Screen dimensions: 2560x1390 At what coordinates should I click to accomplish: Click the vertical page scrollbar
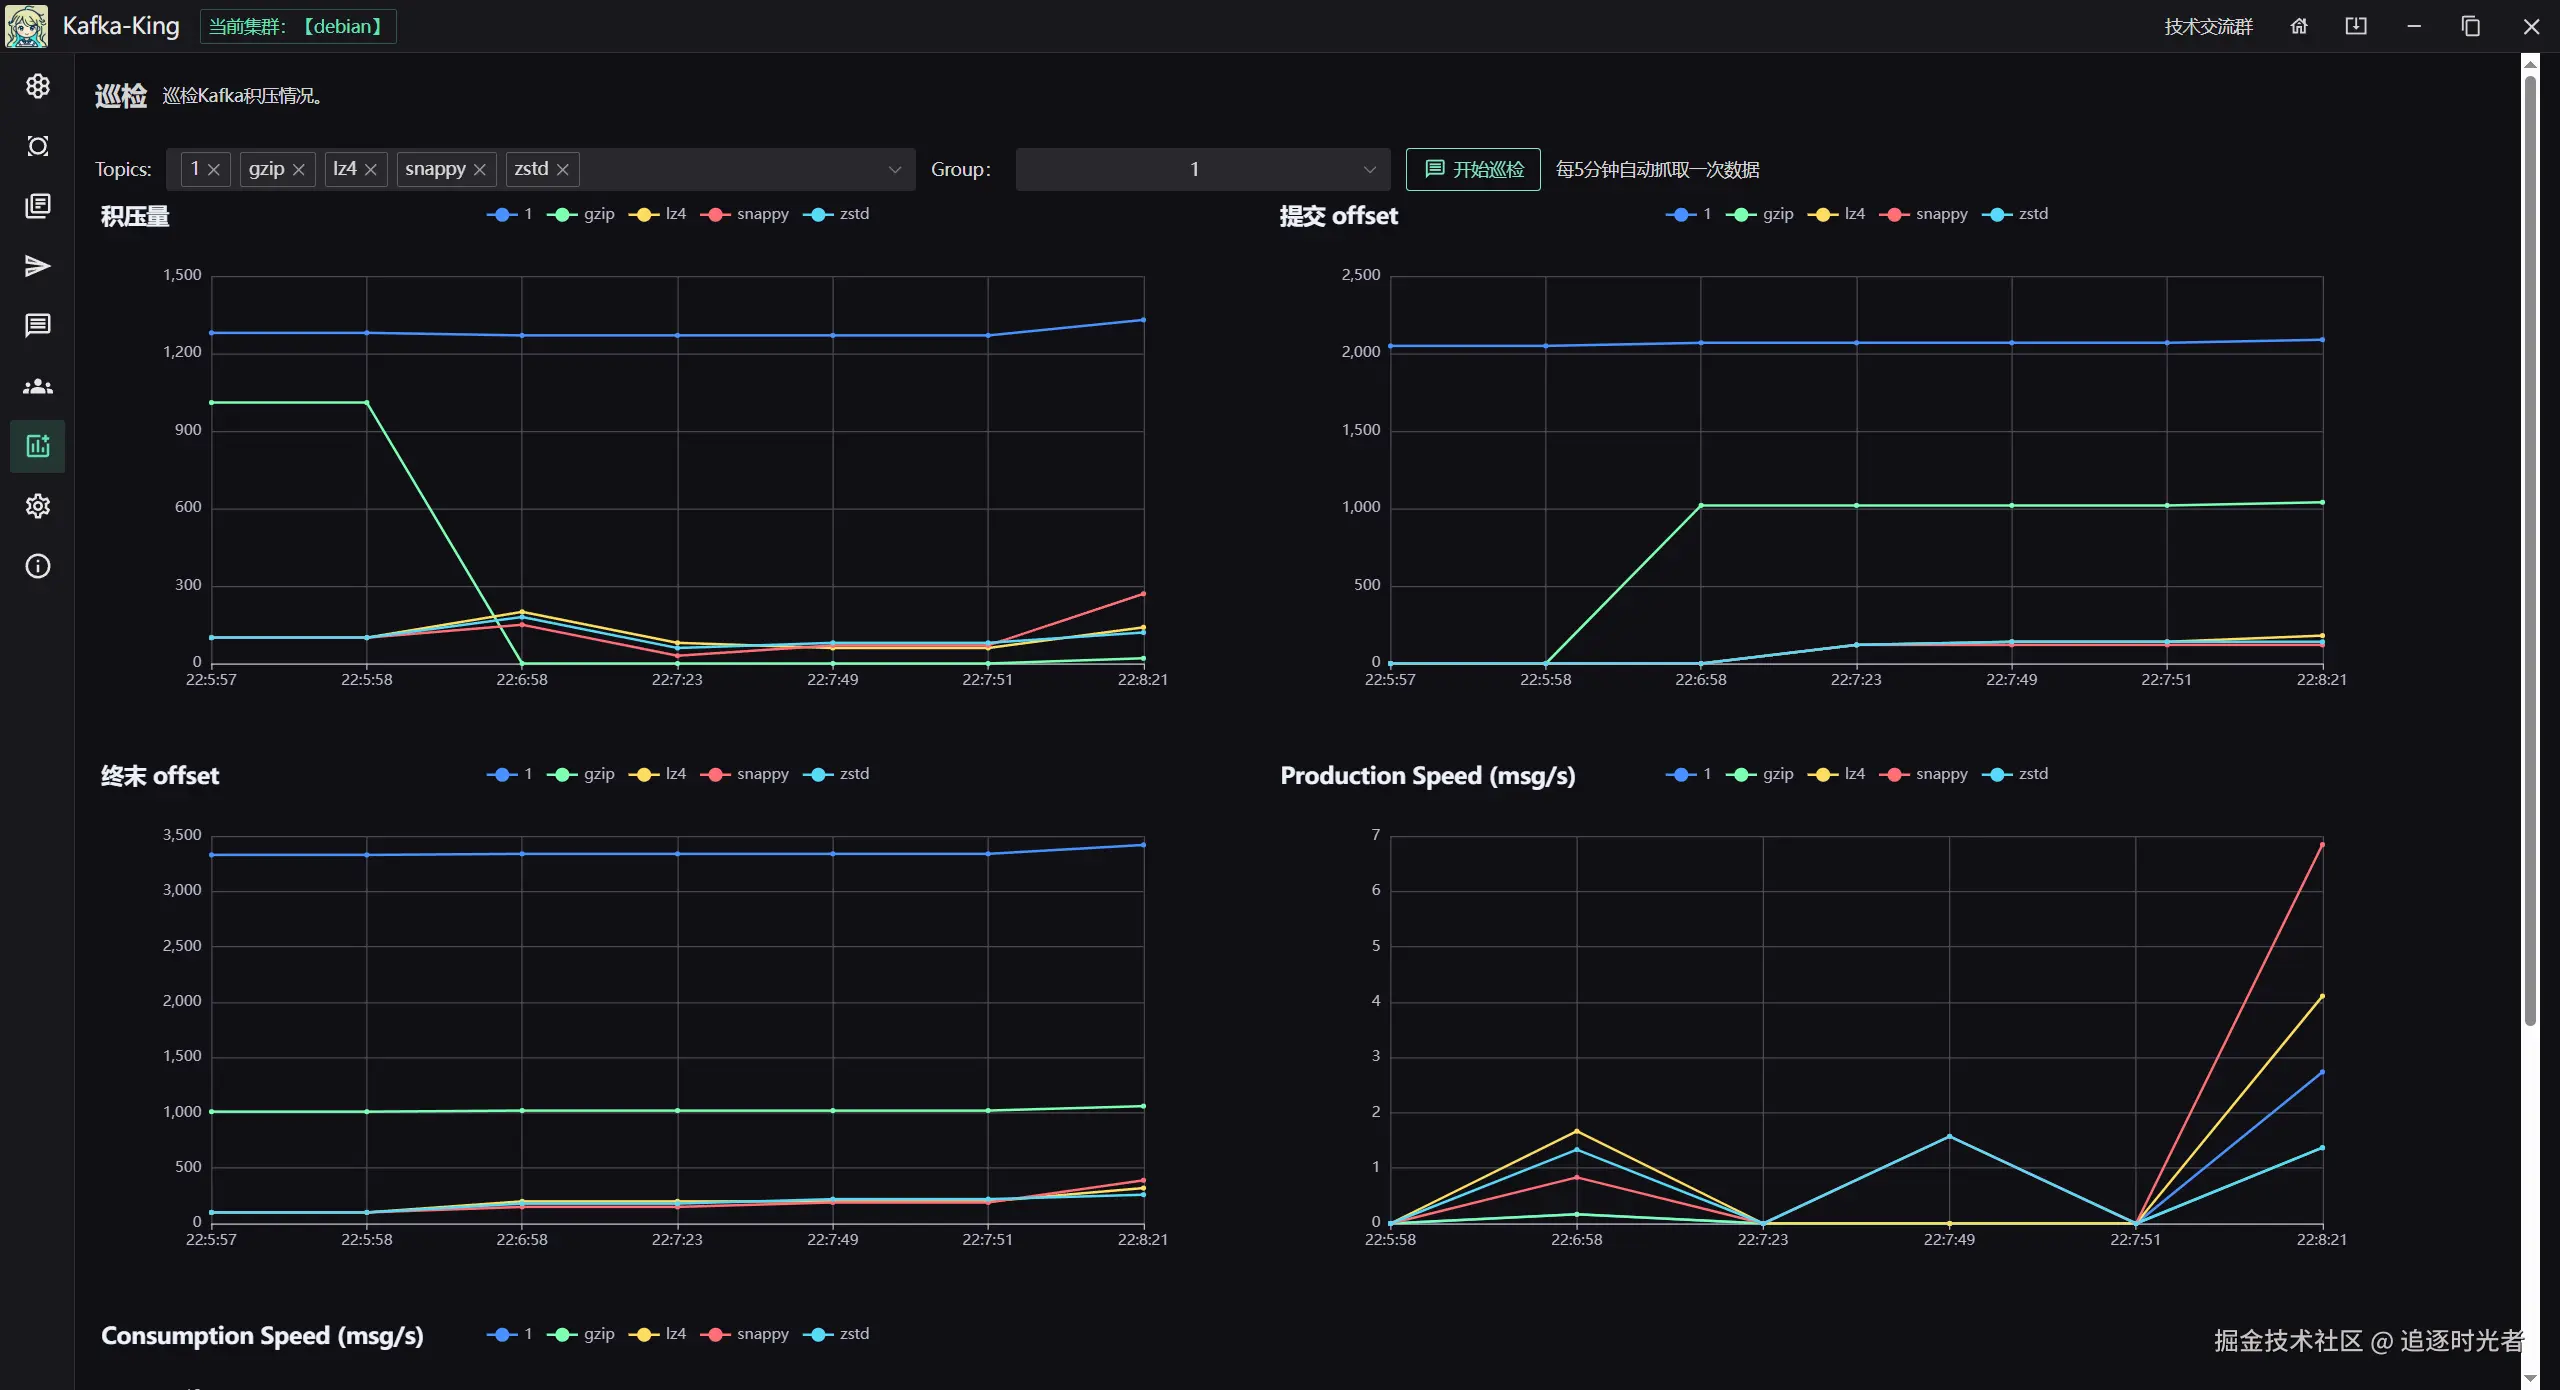[2530, 550]
